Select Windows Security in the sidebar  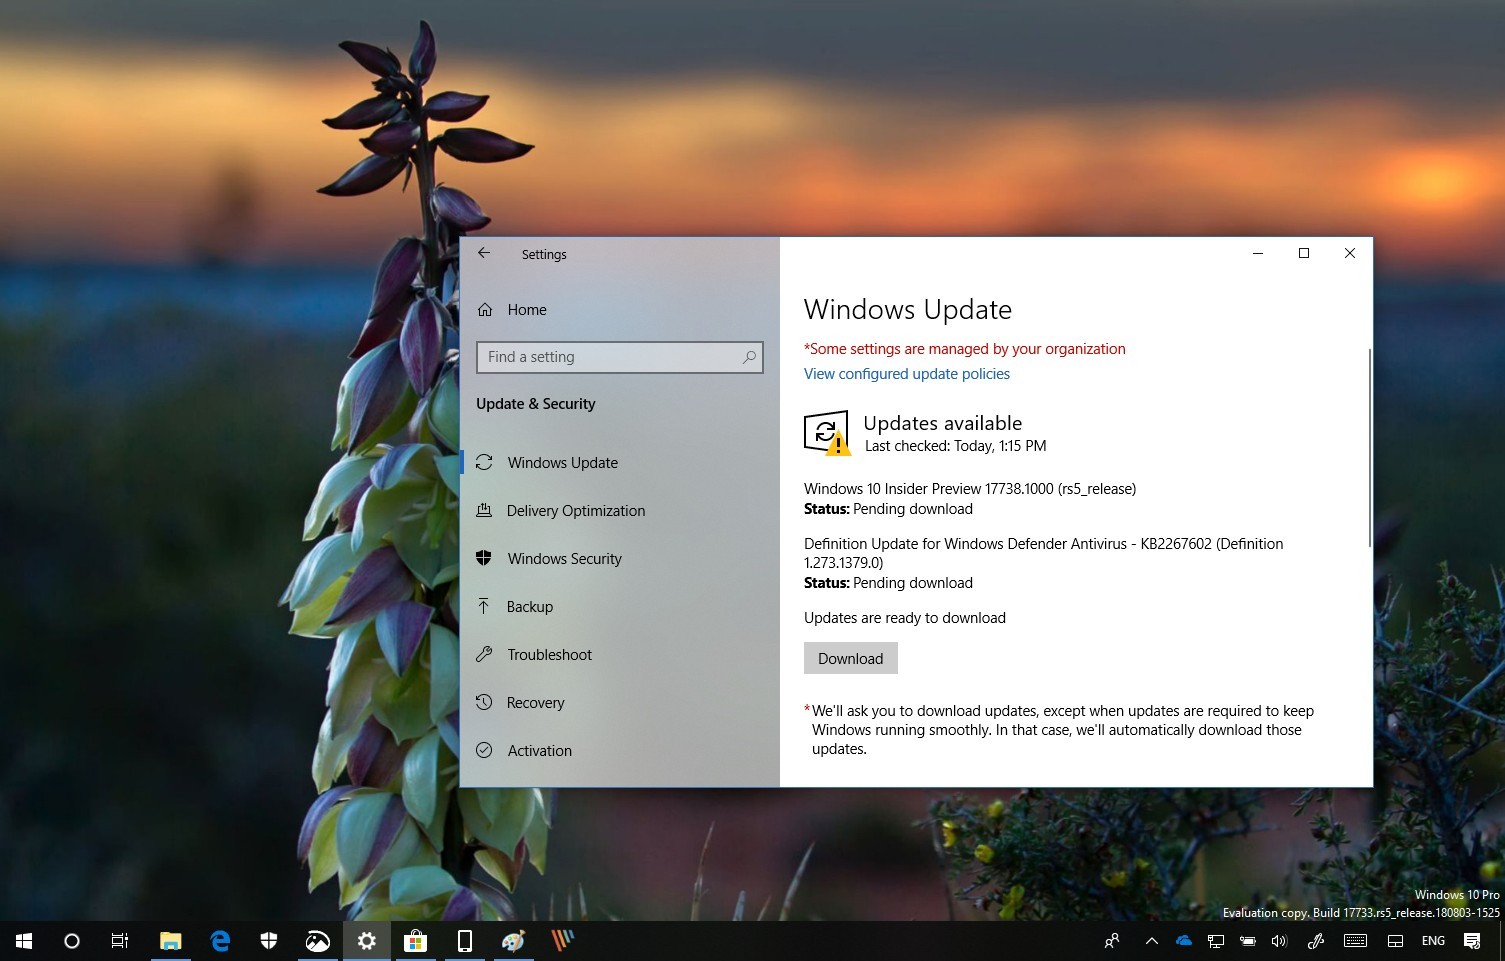(x=565, y=558)
